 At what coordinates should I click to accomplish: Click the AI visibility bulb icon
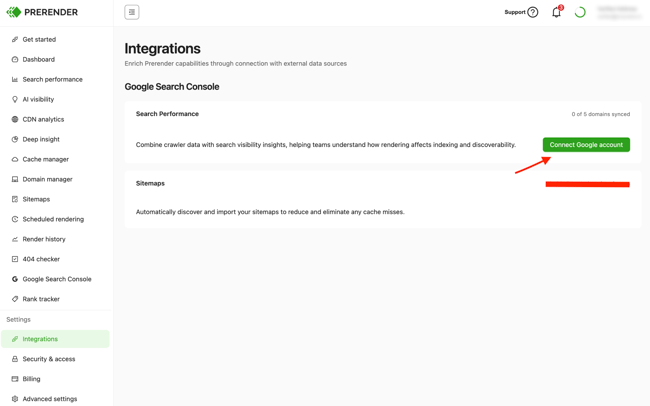15,99
